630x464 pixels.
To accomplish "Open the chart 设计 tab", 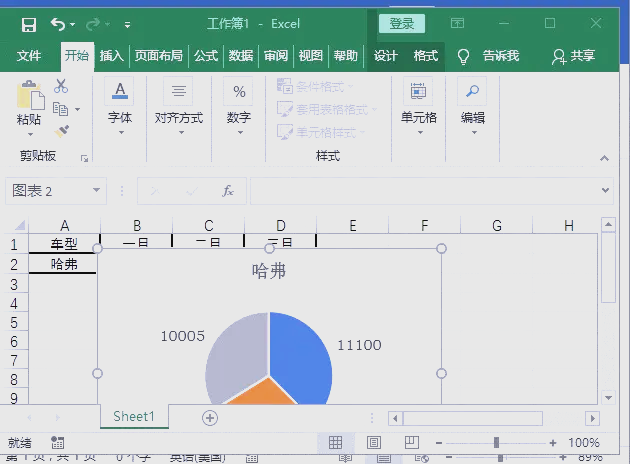I will (x=386, y=55).
